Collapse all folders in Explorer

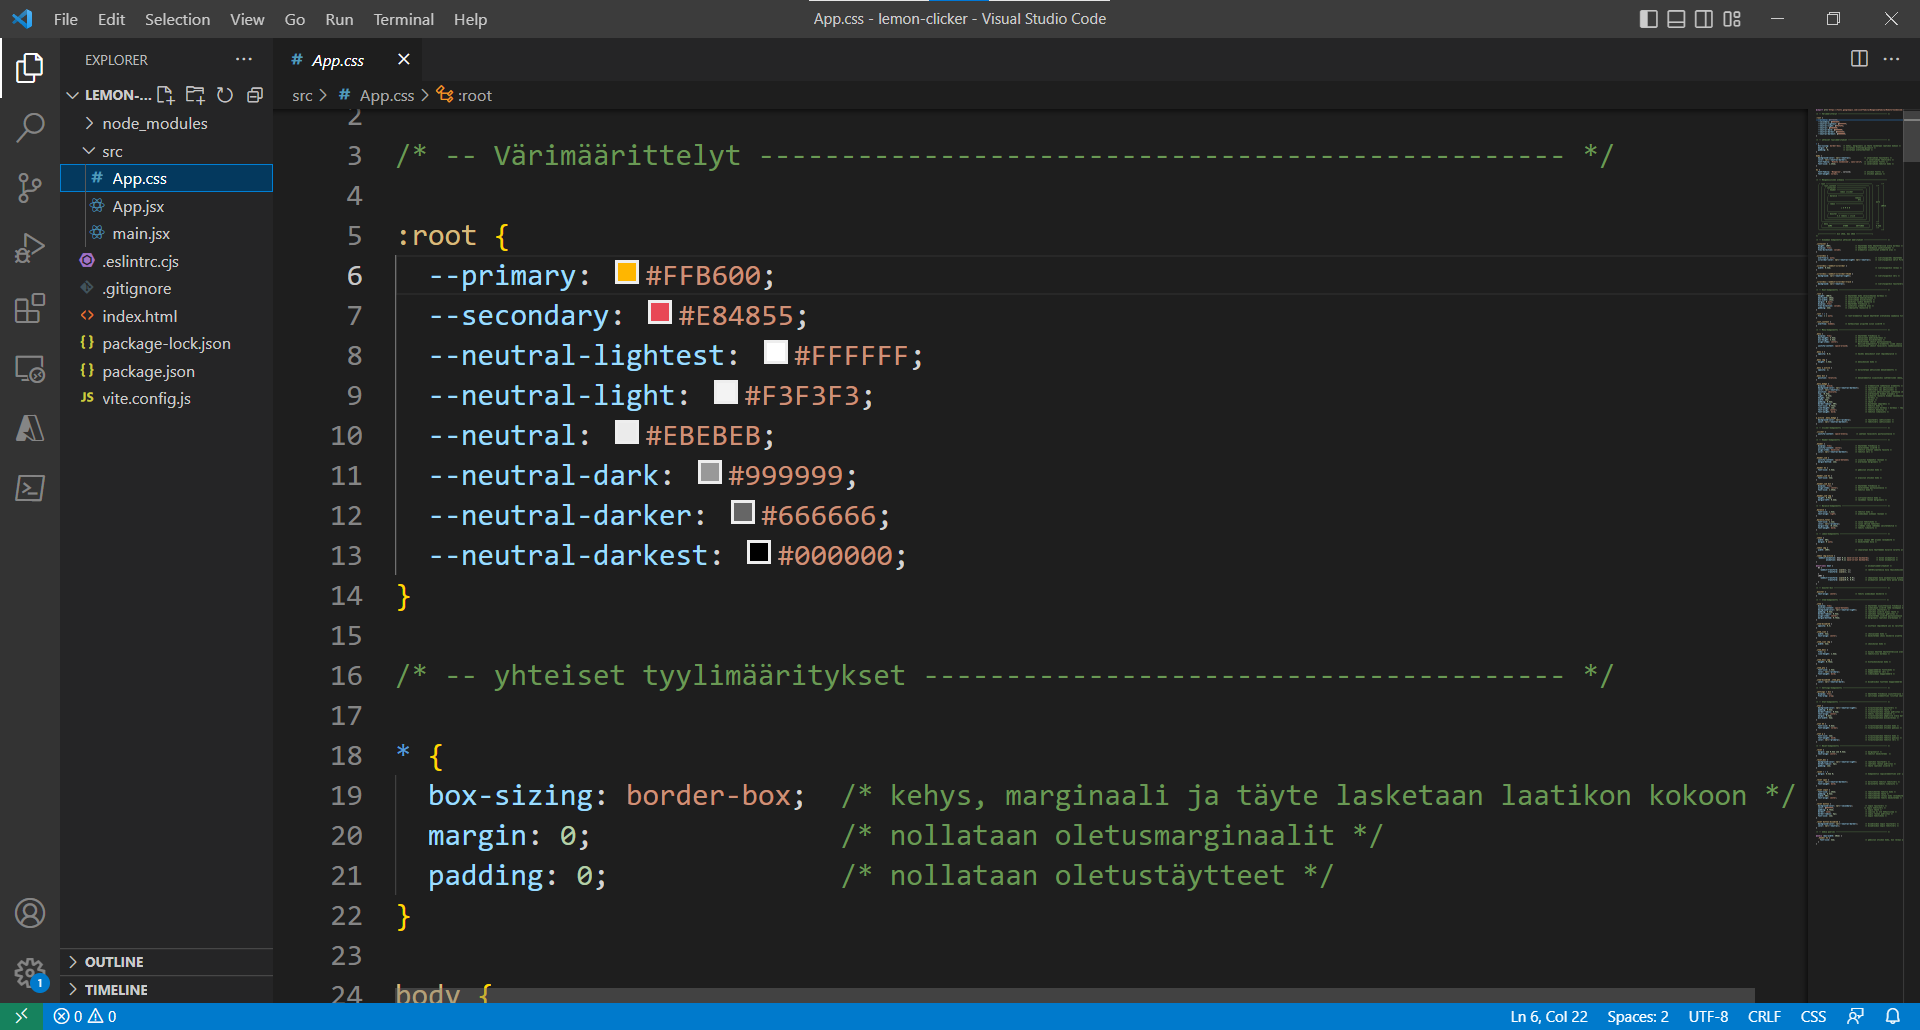[x=255, y=95]
